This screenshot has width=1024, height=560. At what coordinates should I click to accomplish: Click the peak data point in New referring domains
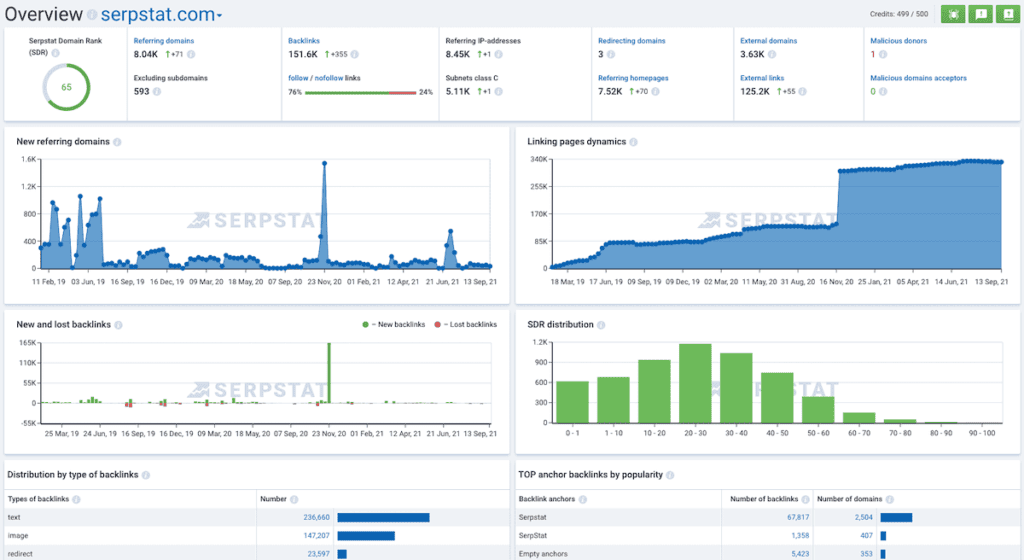325,163
